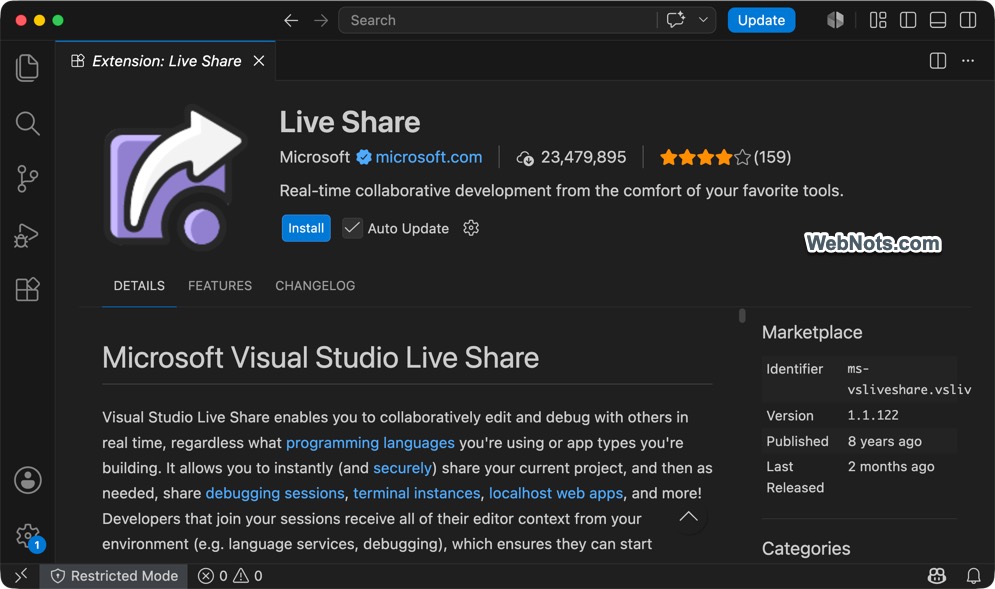Go forward with the right arrow
Screen dimensions: 995x589
pyautogui.click(x=321, y=20)
